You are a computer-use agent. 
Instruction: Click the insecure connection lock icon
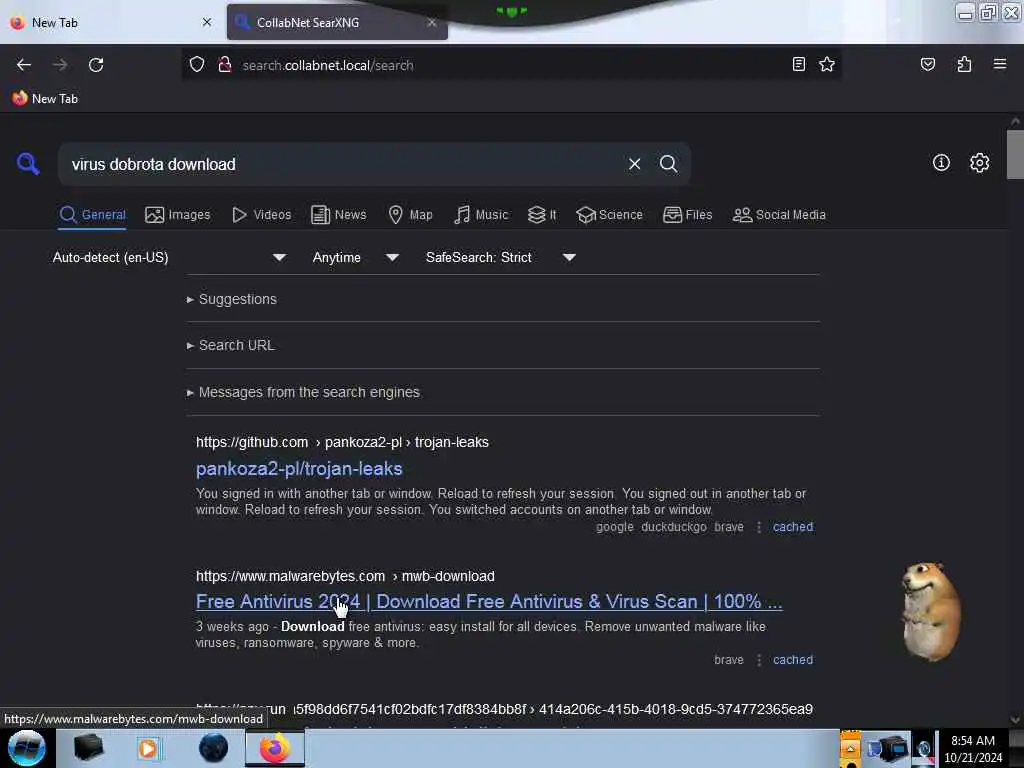[225, 65]
